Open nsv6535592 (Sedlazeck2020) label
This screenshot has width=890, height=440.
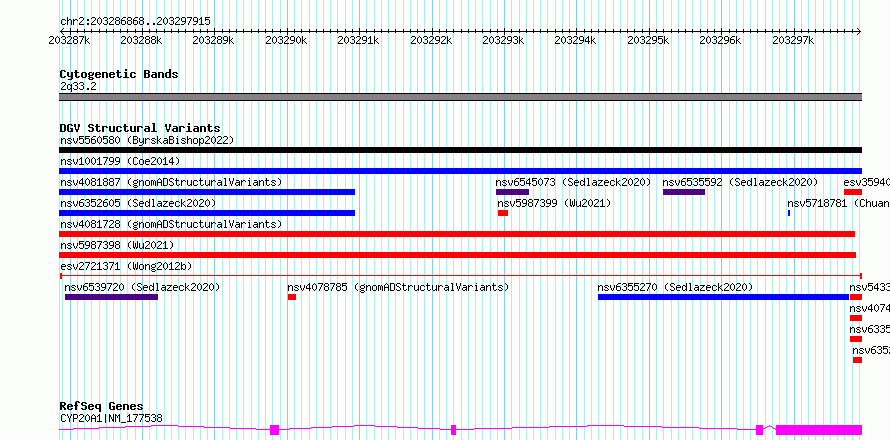point(740,182)
